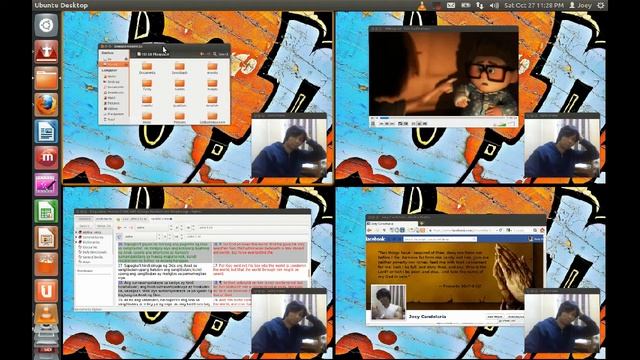
Task: Open the Files folder icon in launcher
Action: pos(46,78)
